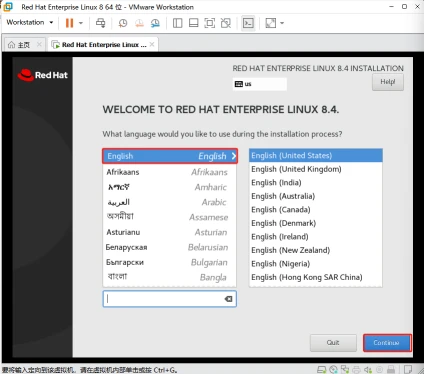Image resolution: width=424 pixels, height=375 pixels.
Task: Choose English (Nigeria) locale
Action: click(316, 264)
